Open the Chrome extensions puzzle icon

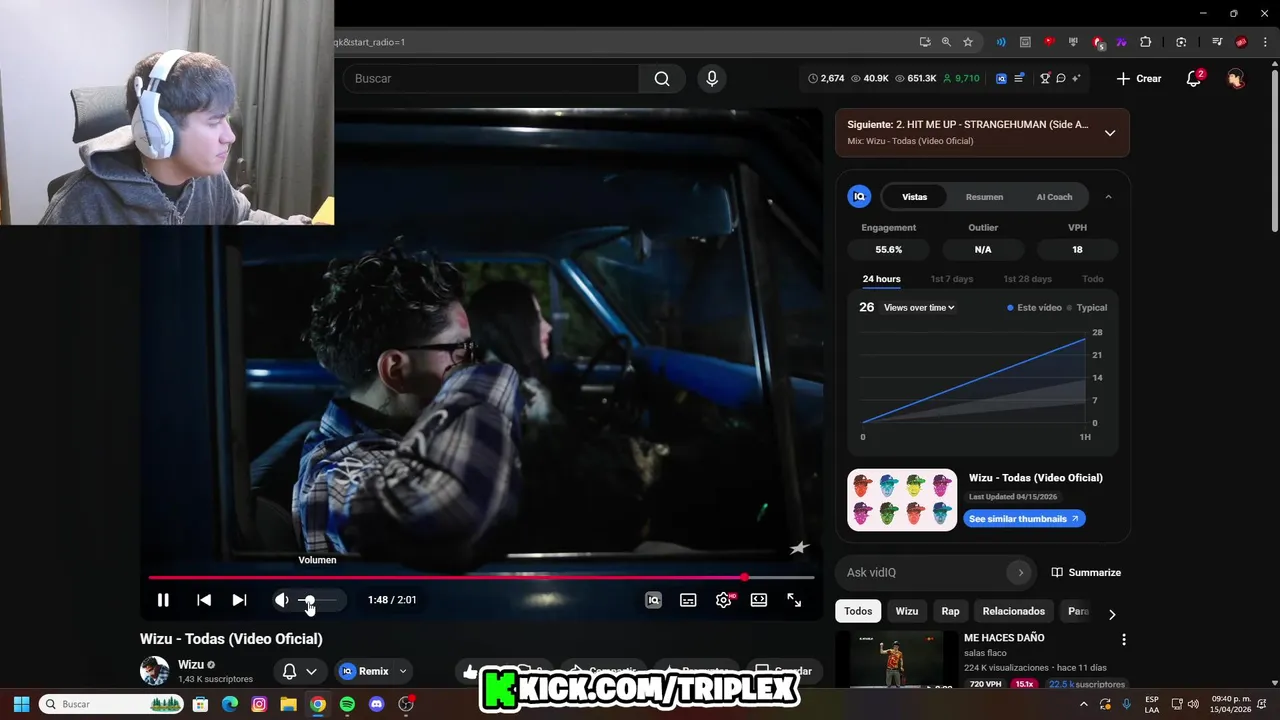coord(1146,42)
